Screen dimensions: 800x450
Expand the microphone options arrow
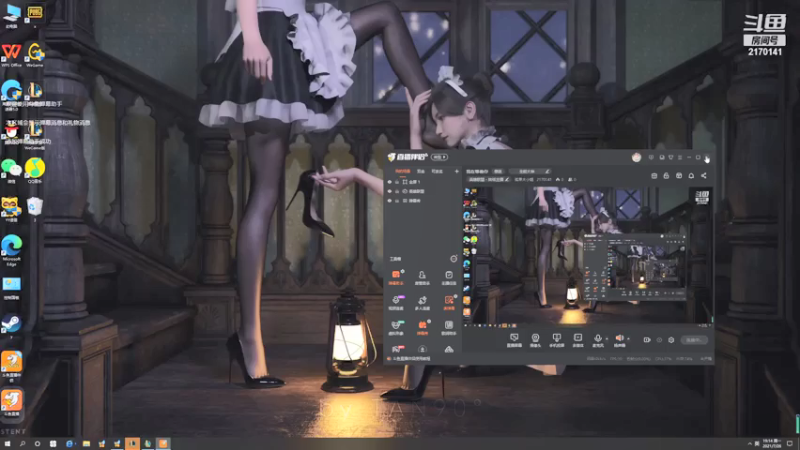606,338
